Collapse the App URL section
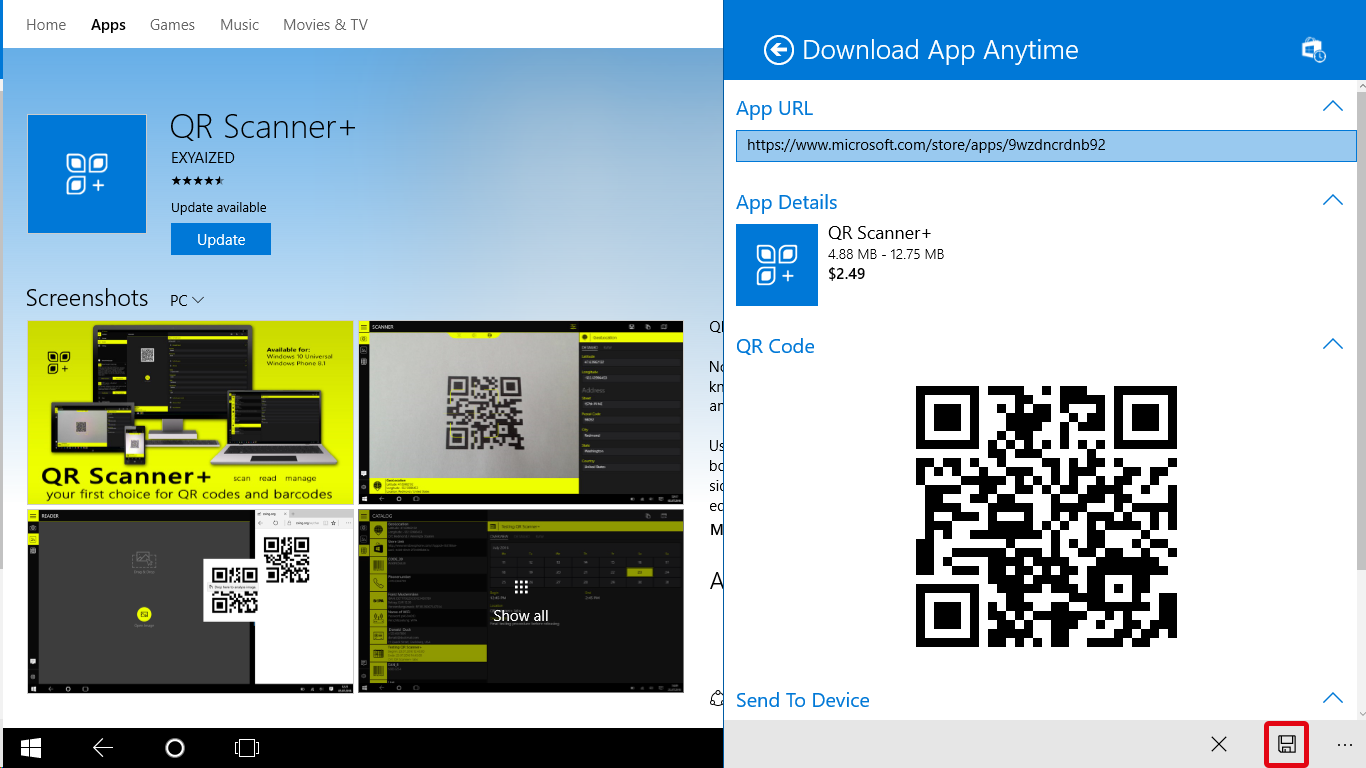The height and width of the screenshot is (768, 1366). (1332, 106)
